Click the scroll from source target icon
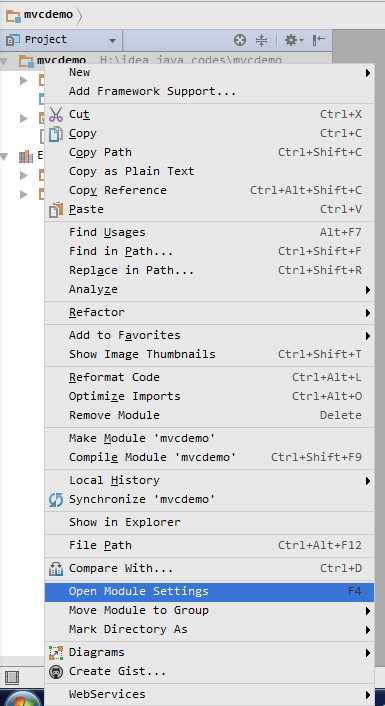Viewport: 385px width, 706px height. [x=240, y=41]
